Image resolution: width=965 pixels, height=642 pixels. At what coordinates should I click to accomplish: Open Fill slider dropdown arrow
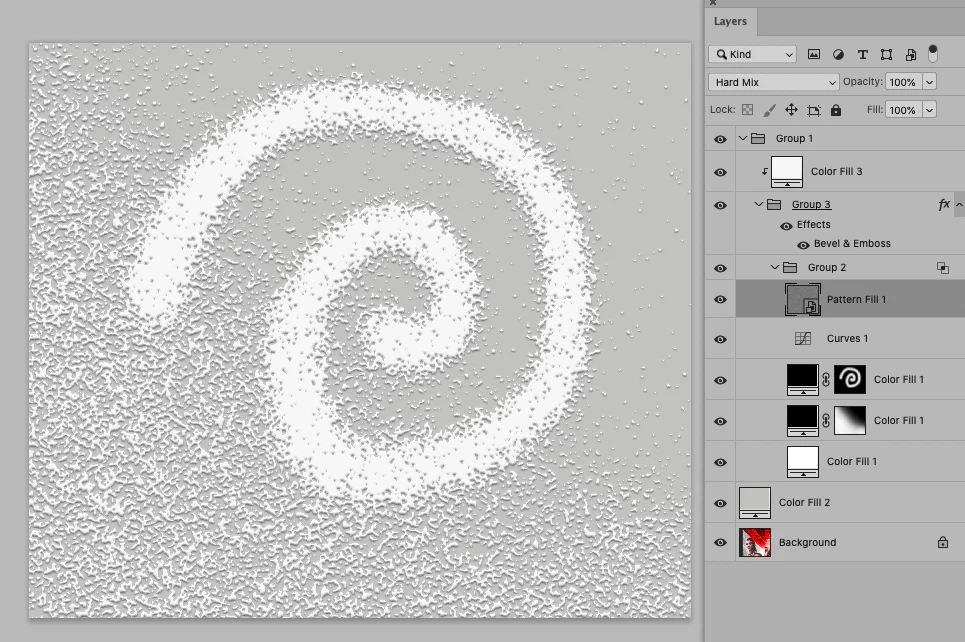point(929,110)
